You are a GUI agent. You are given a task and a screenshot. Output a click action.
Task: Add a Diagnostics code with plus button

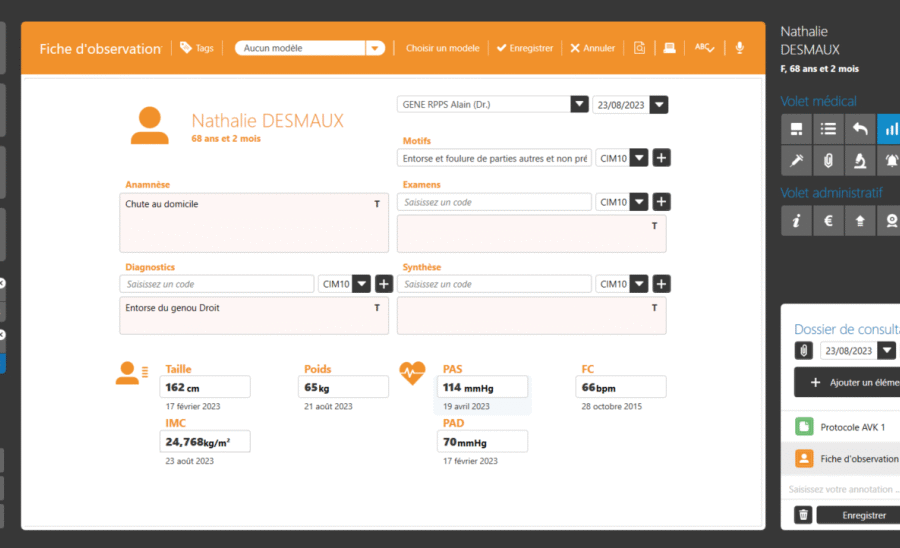384,284
